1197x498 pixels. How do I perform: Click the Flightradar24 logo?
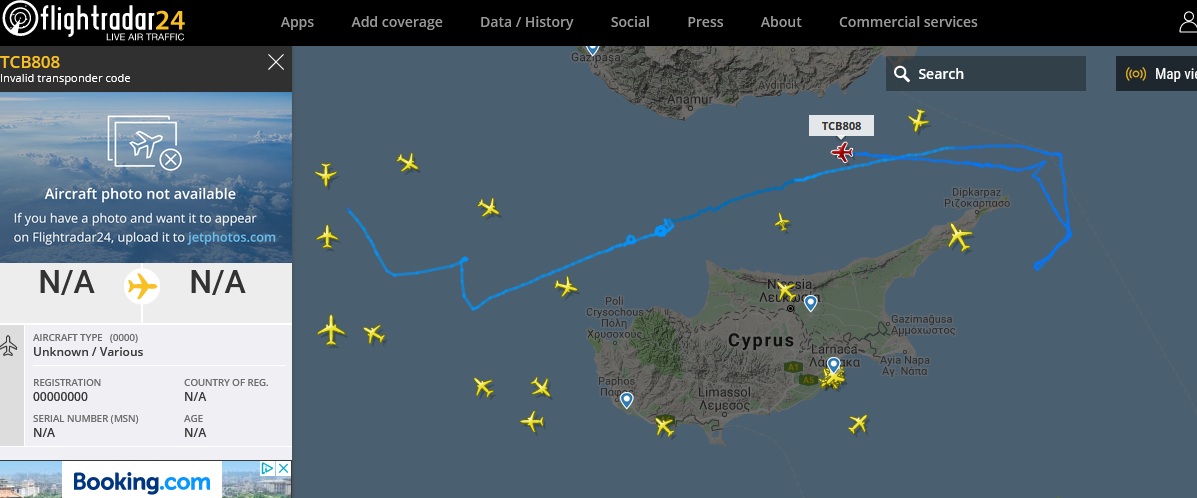click(93, 22)
